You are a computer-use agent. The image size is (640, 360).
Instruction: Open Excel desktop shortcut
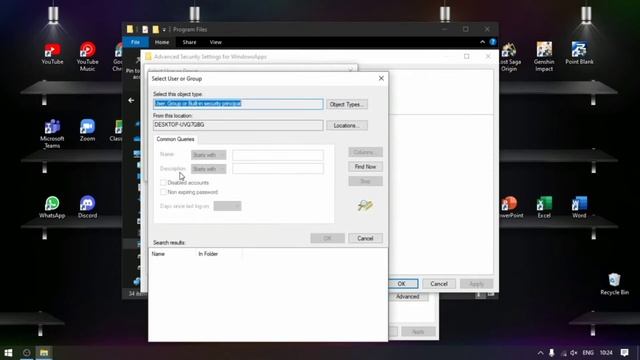click(544, 207)
